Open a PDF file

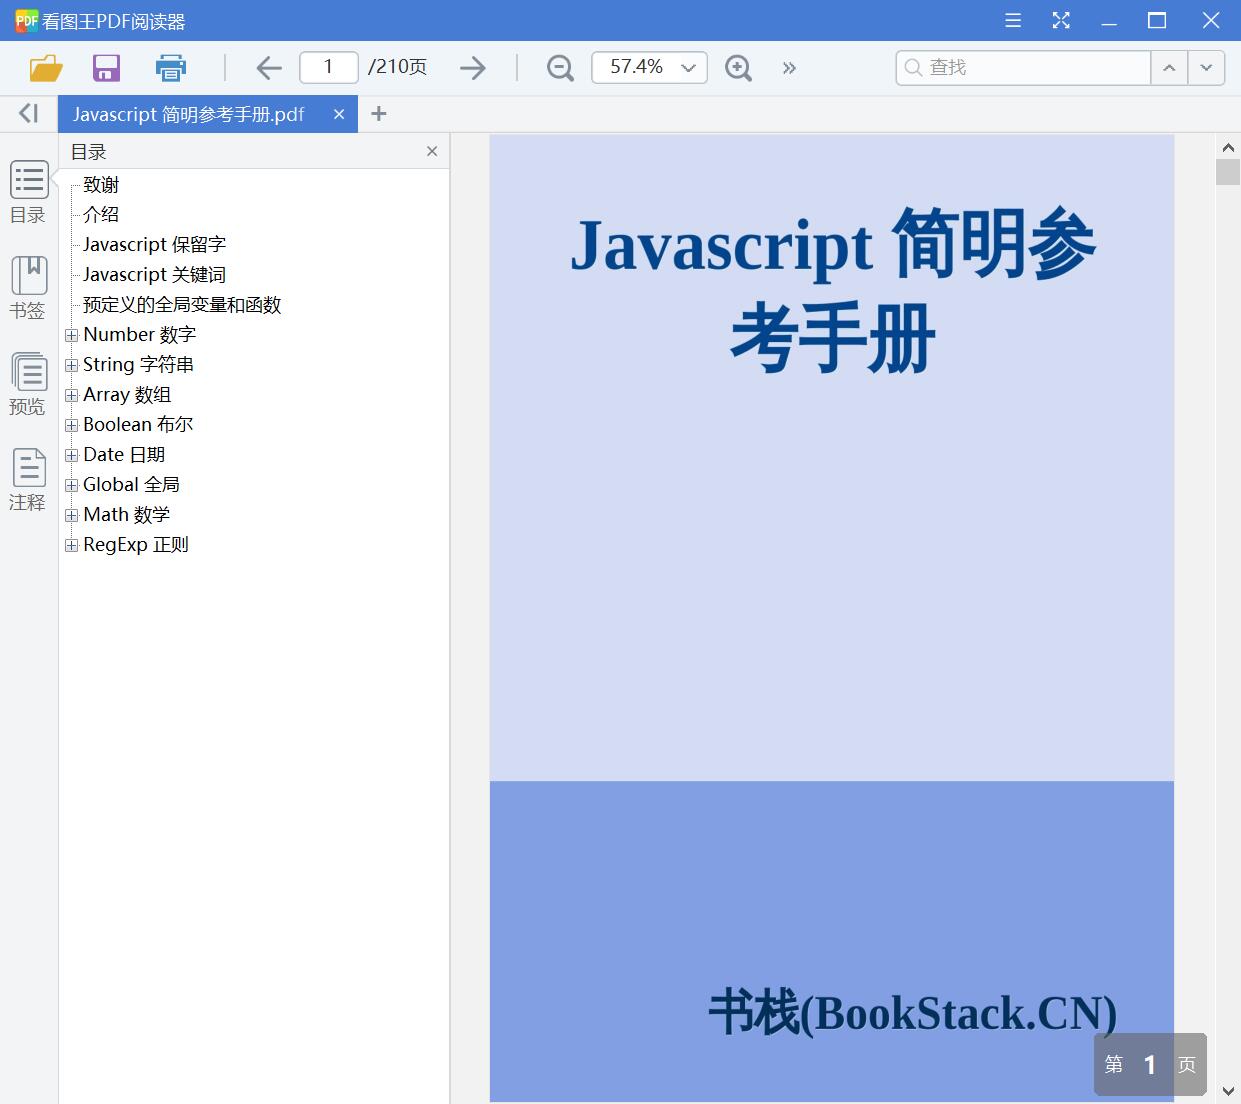tap(44, 67)
